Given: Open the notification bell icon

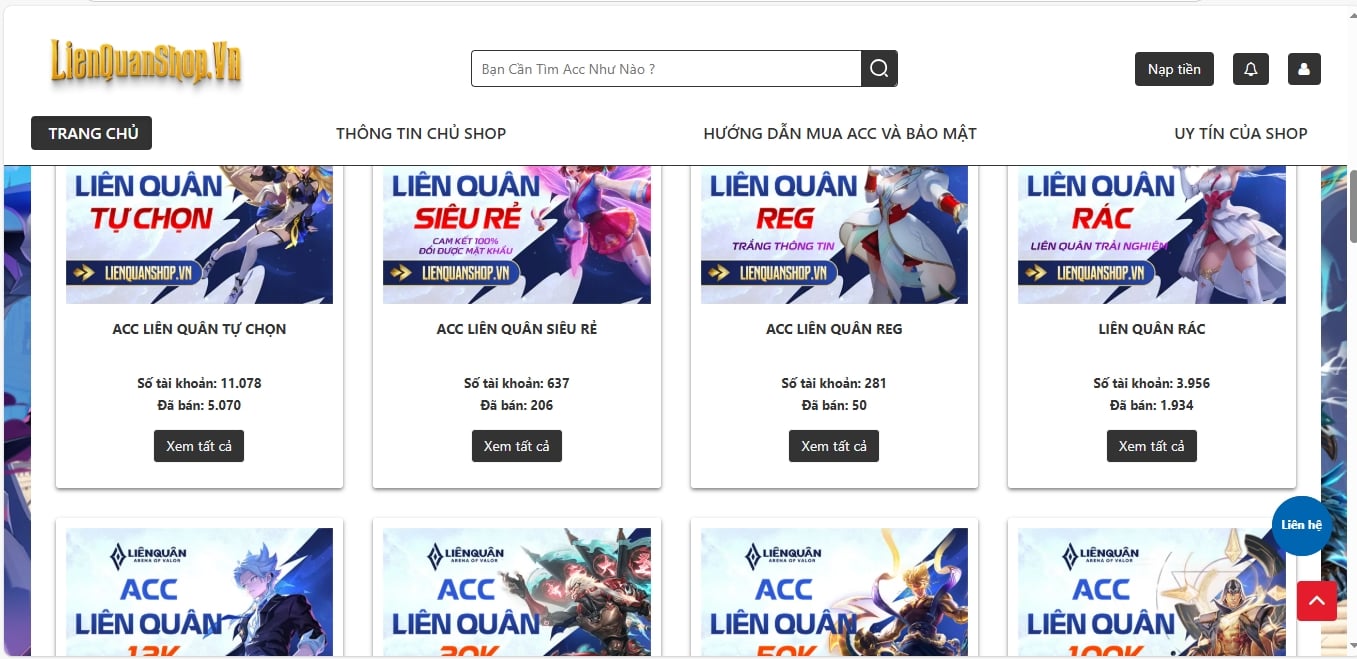Looking at the screenshot, I should click(x=1251, y=69).
